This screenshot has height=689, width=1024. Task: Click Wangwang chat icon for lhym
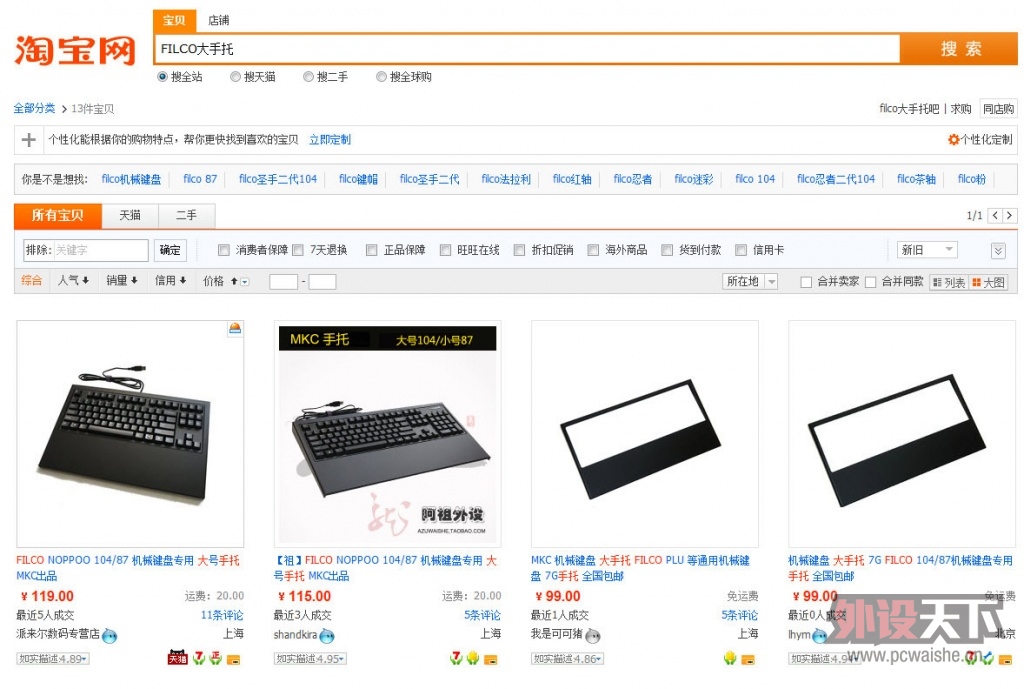819,635
